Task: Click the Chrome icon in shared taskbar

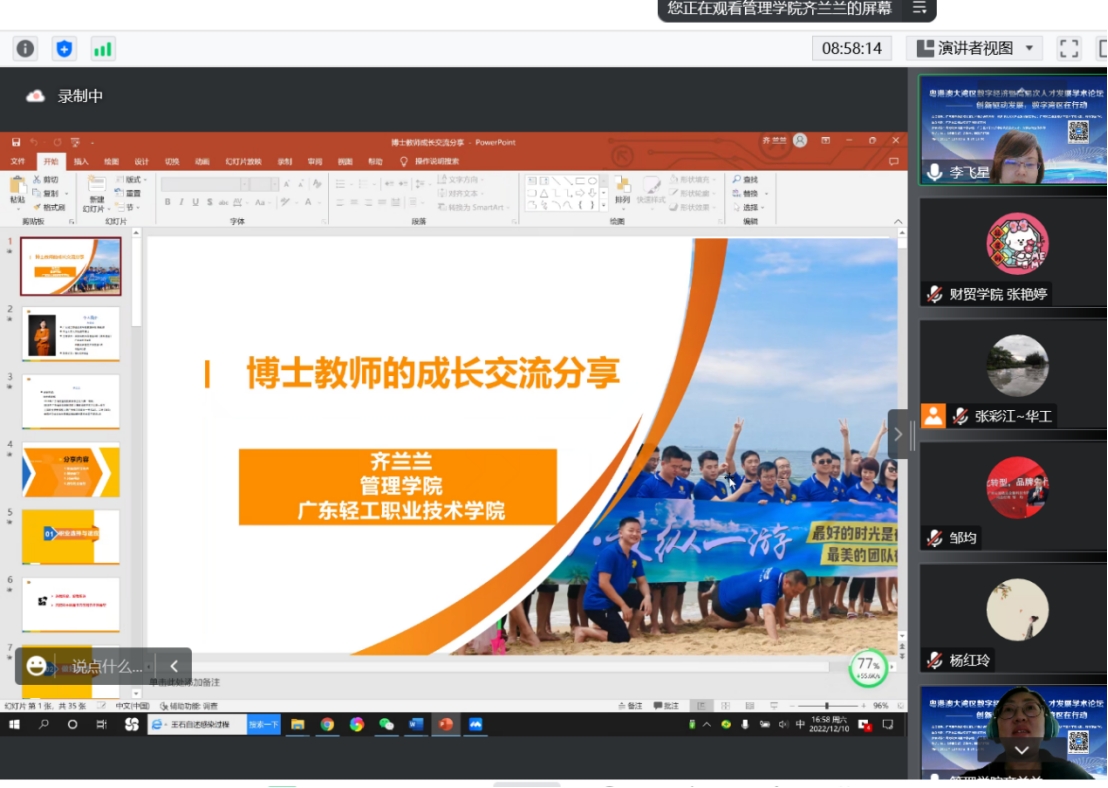Action: pos(327,724)
